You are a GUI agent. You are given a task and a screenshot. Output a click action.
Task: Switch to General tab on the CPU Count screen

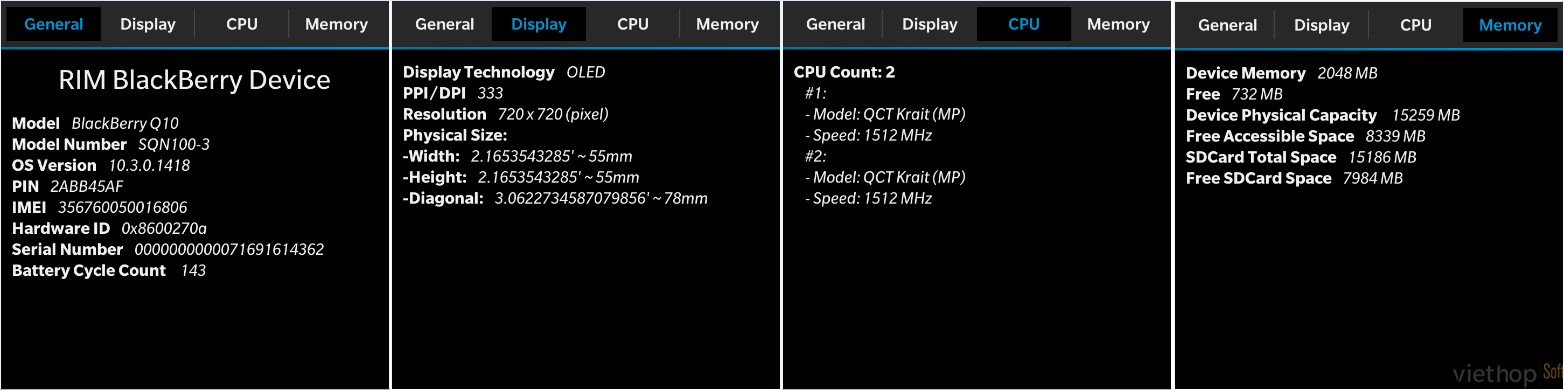[836, 24]
